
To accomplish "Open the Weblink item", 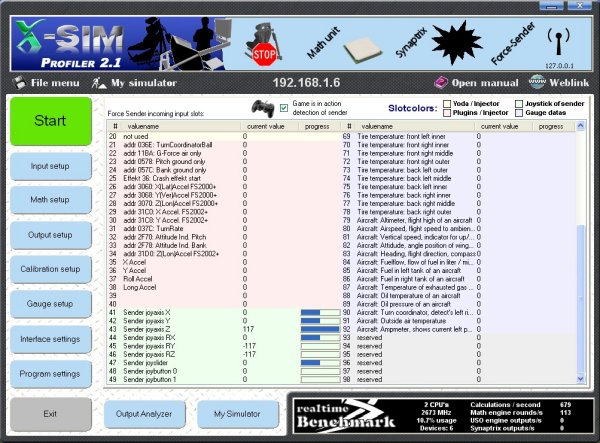I will 569,82.
